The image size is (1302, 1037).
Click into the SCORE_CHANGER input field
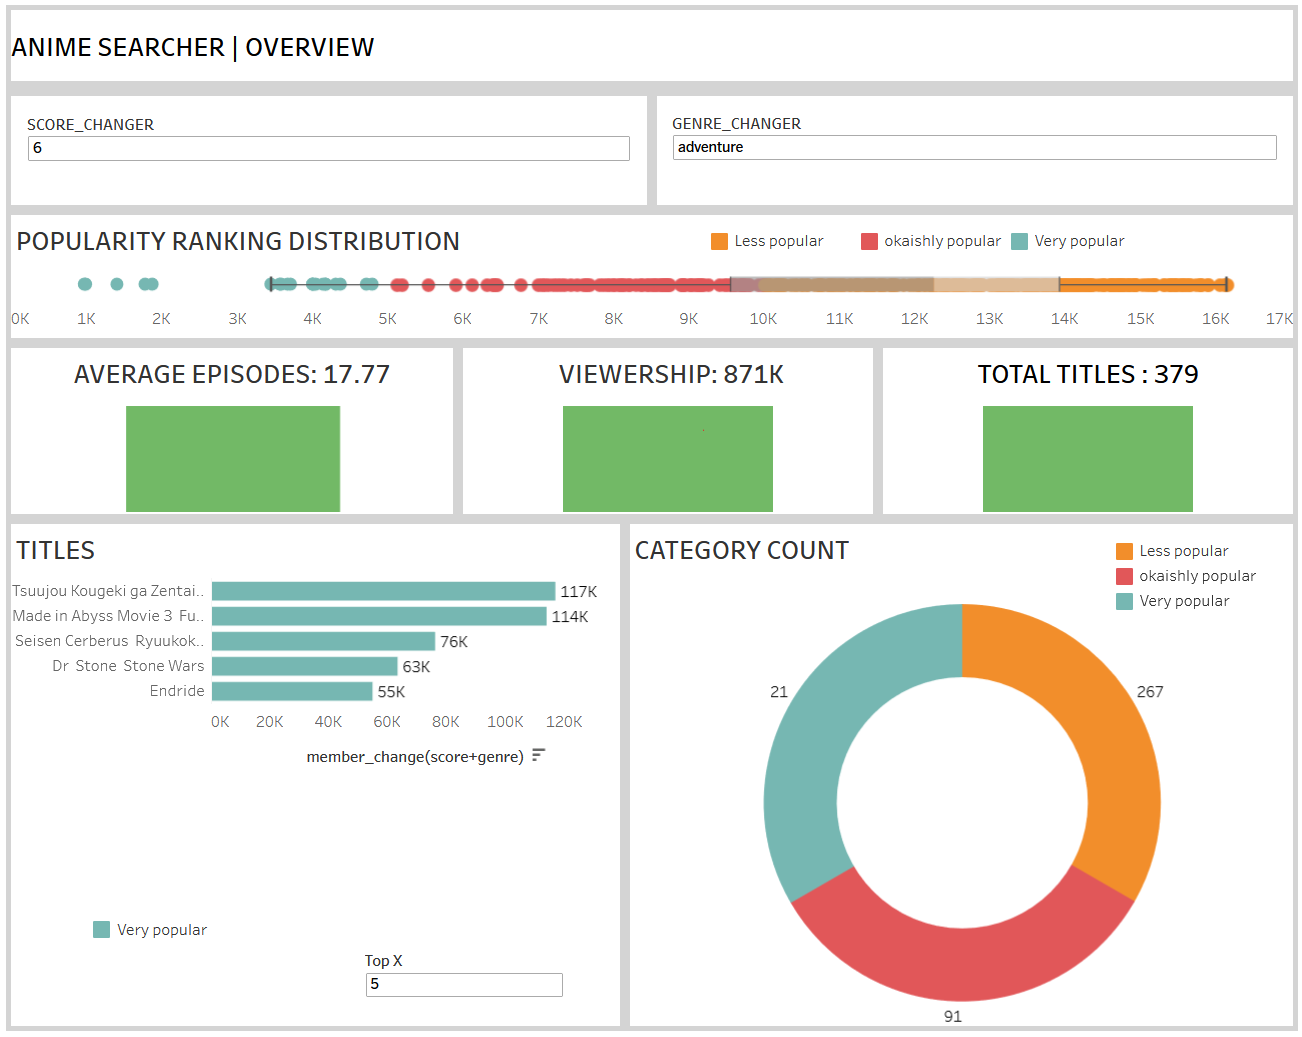(x=329, y=148)
